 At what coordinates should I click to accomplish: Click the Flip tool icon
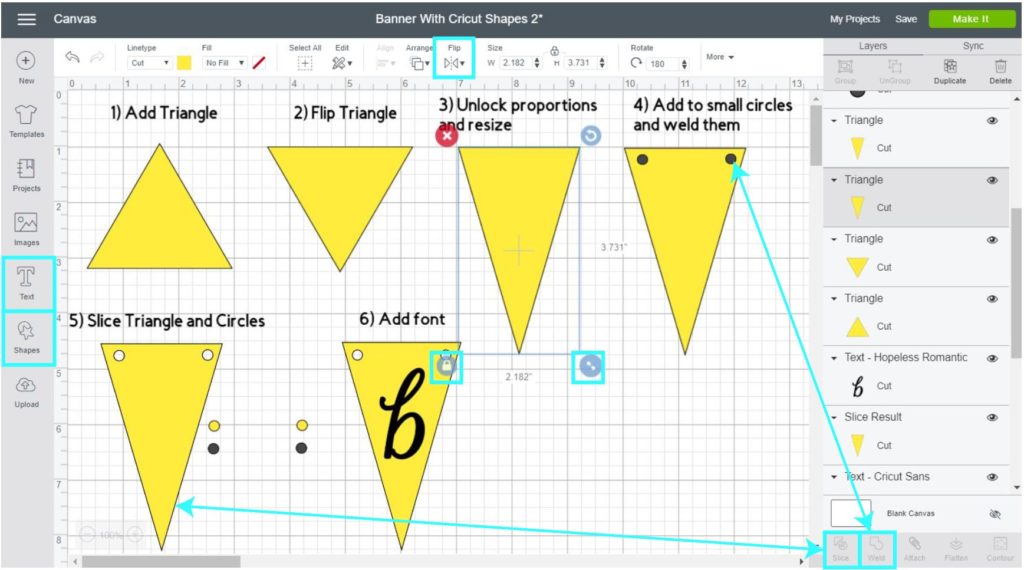coord(453,63)
